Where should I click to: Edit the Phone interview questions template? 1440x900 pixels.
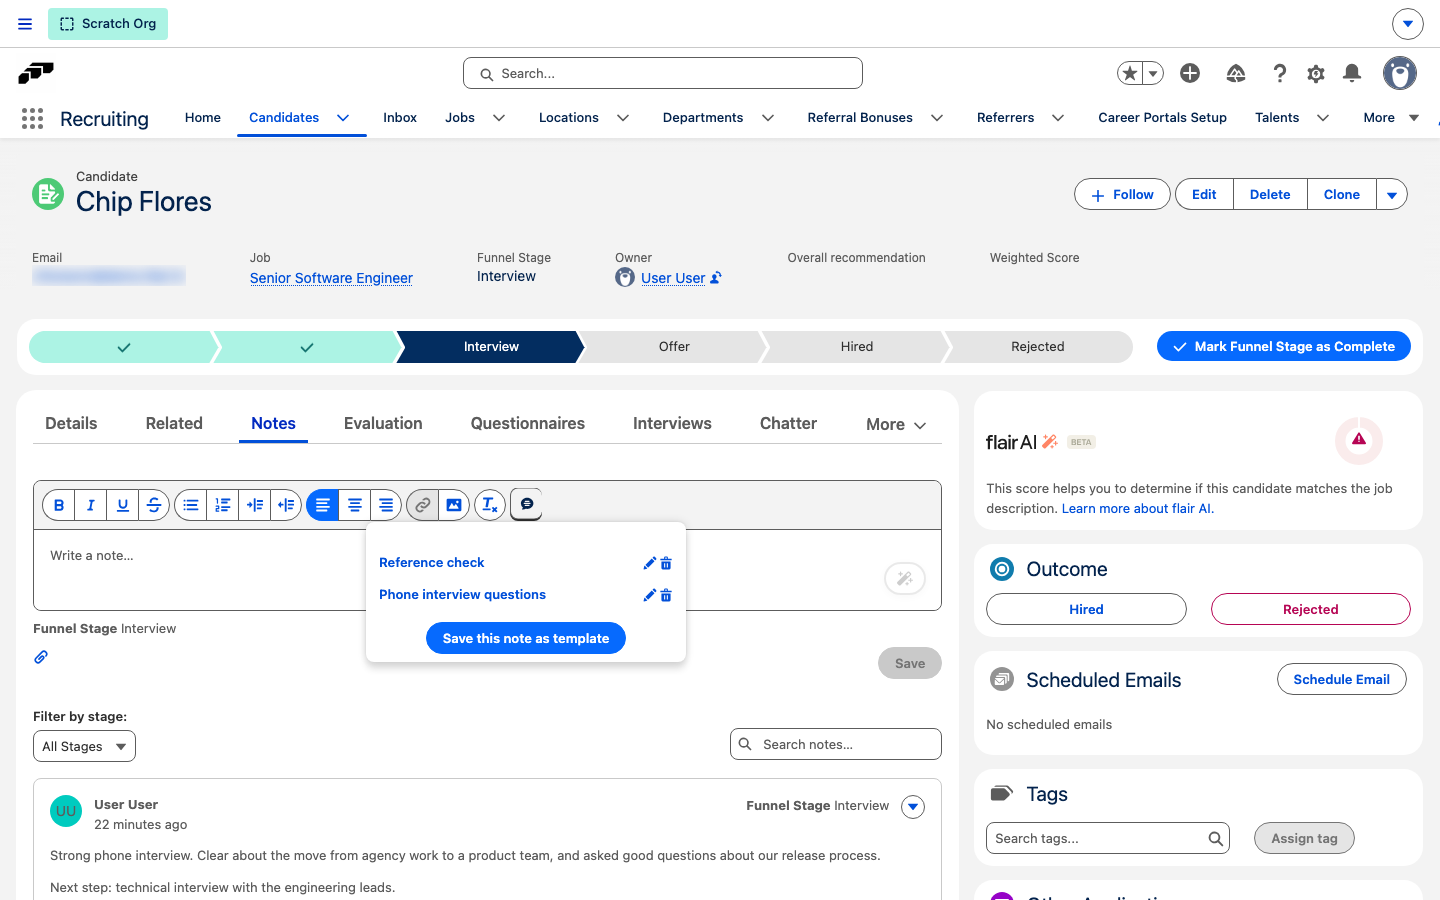tap(649, 595)
